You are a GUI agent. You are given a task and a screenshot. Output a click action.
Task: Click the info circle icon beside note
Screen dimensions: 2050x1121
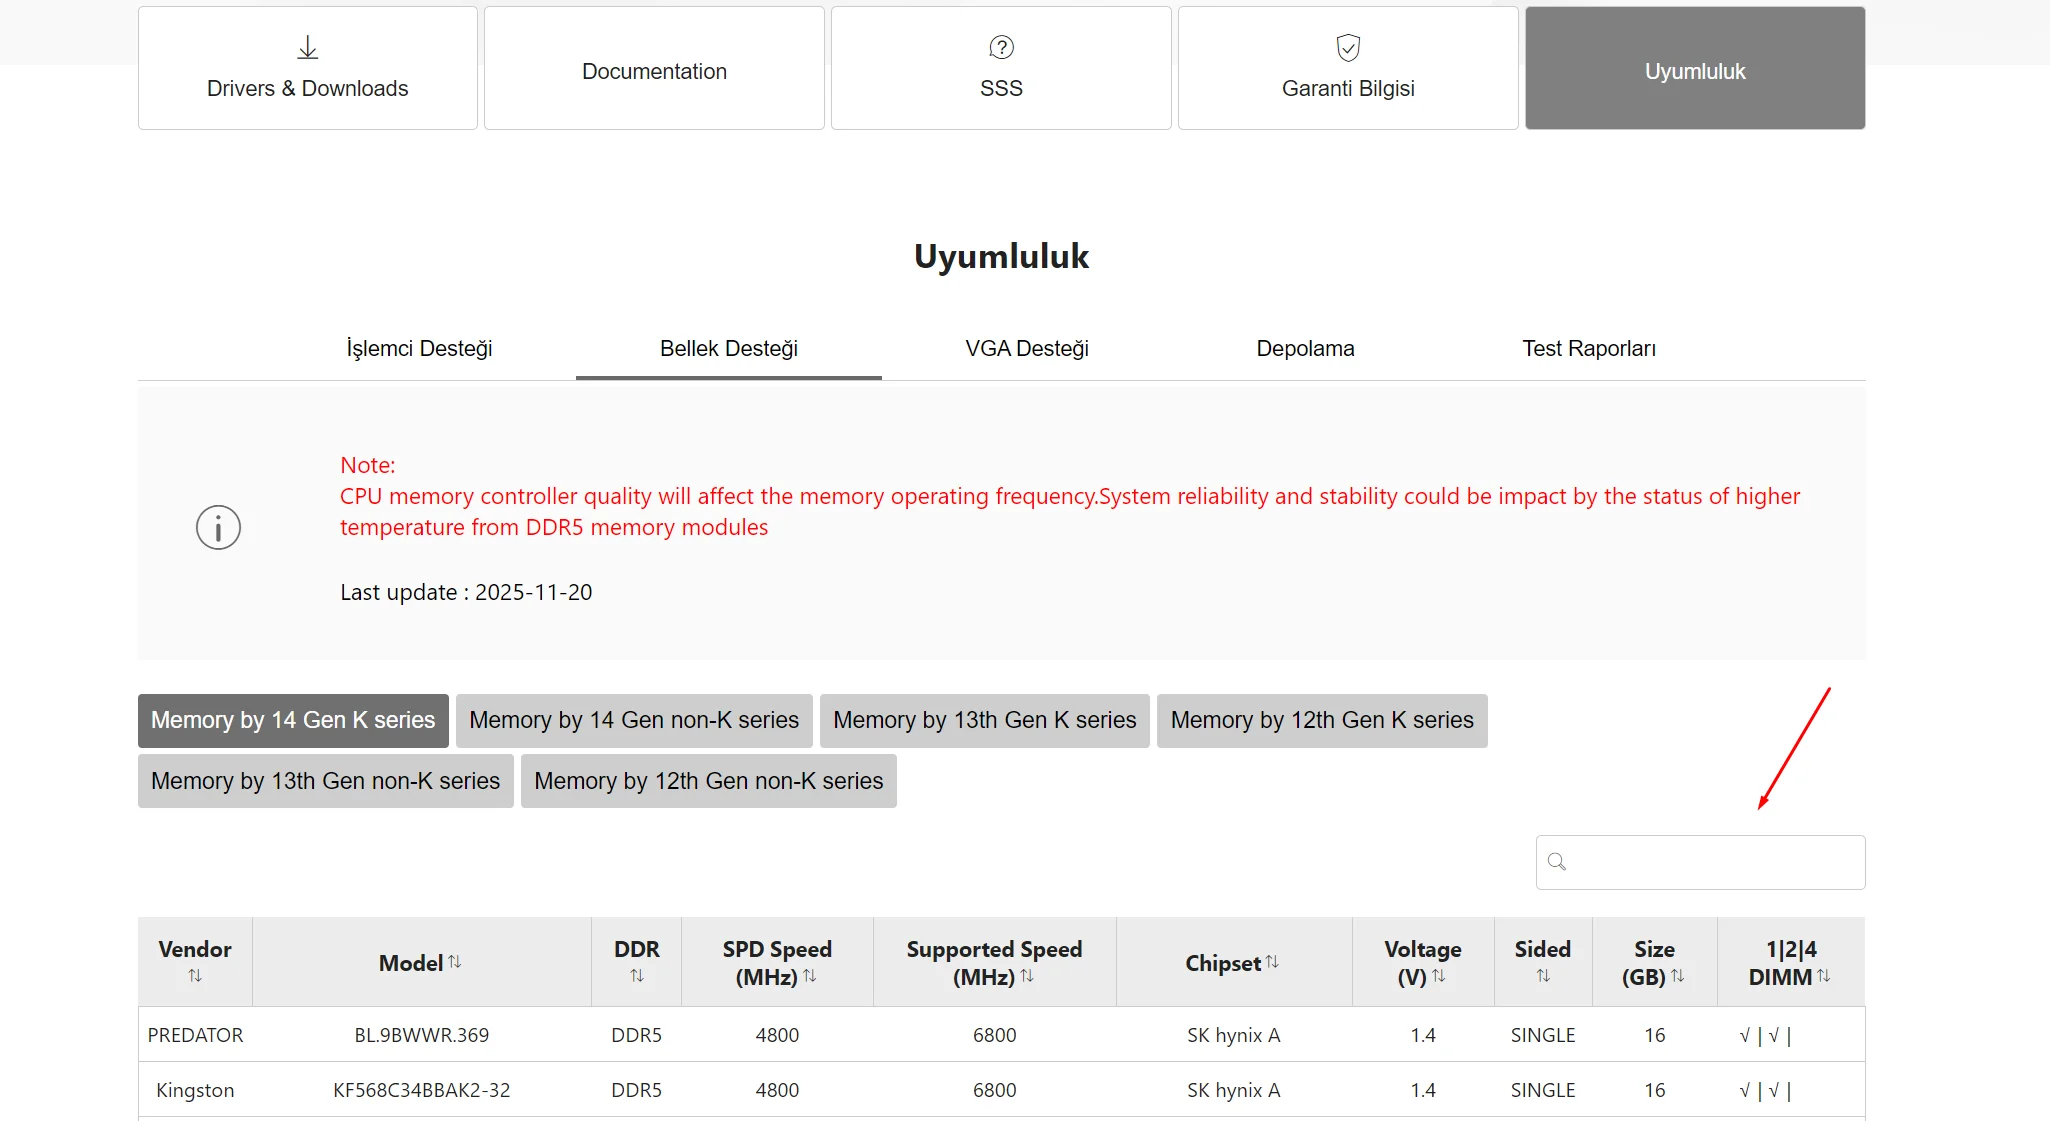pyautogui.click(x=218, y=527)
